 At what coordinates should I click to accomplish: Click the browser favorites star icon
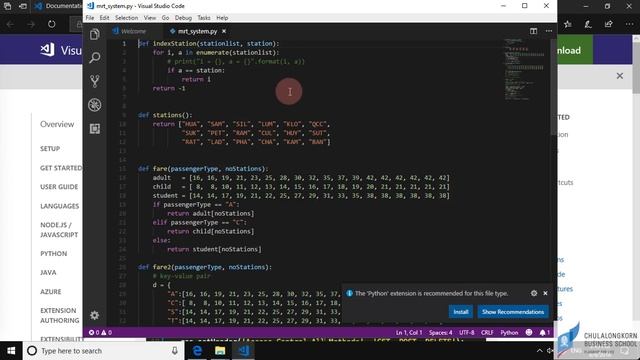[568, 24]
